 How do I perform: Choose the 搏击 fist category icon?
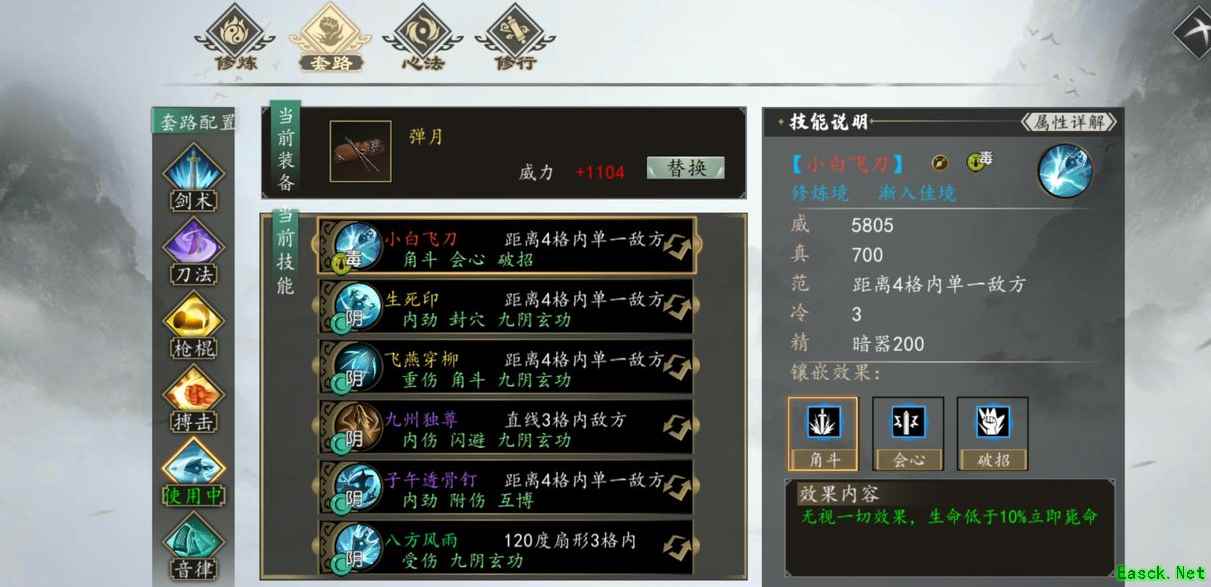193,399
